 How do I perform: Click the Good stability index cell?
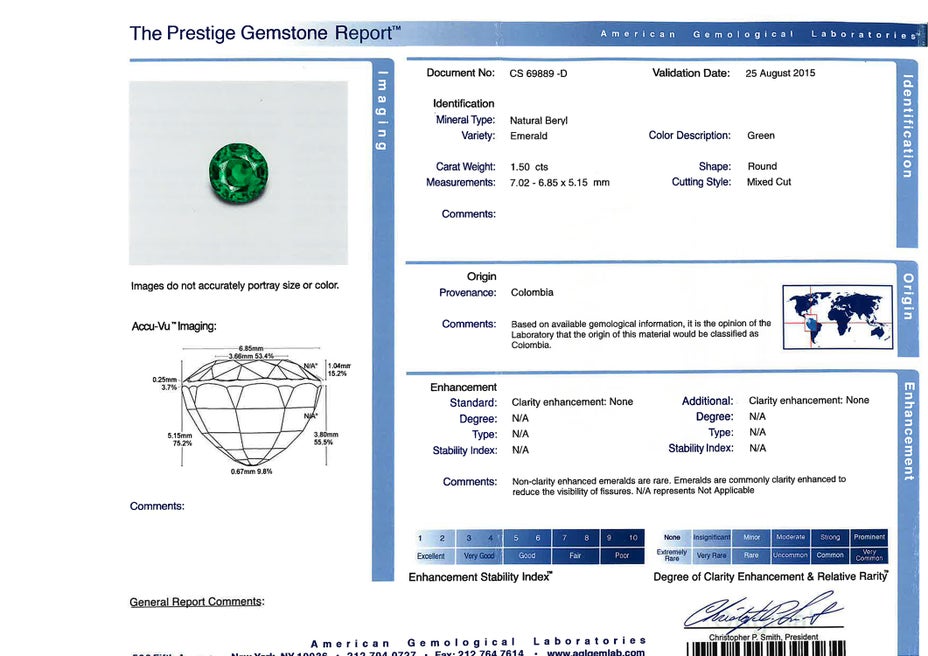[526, 556]
